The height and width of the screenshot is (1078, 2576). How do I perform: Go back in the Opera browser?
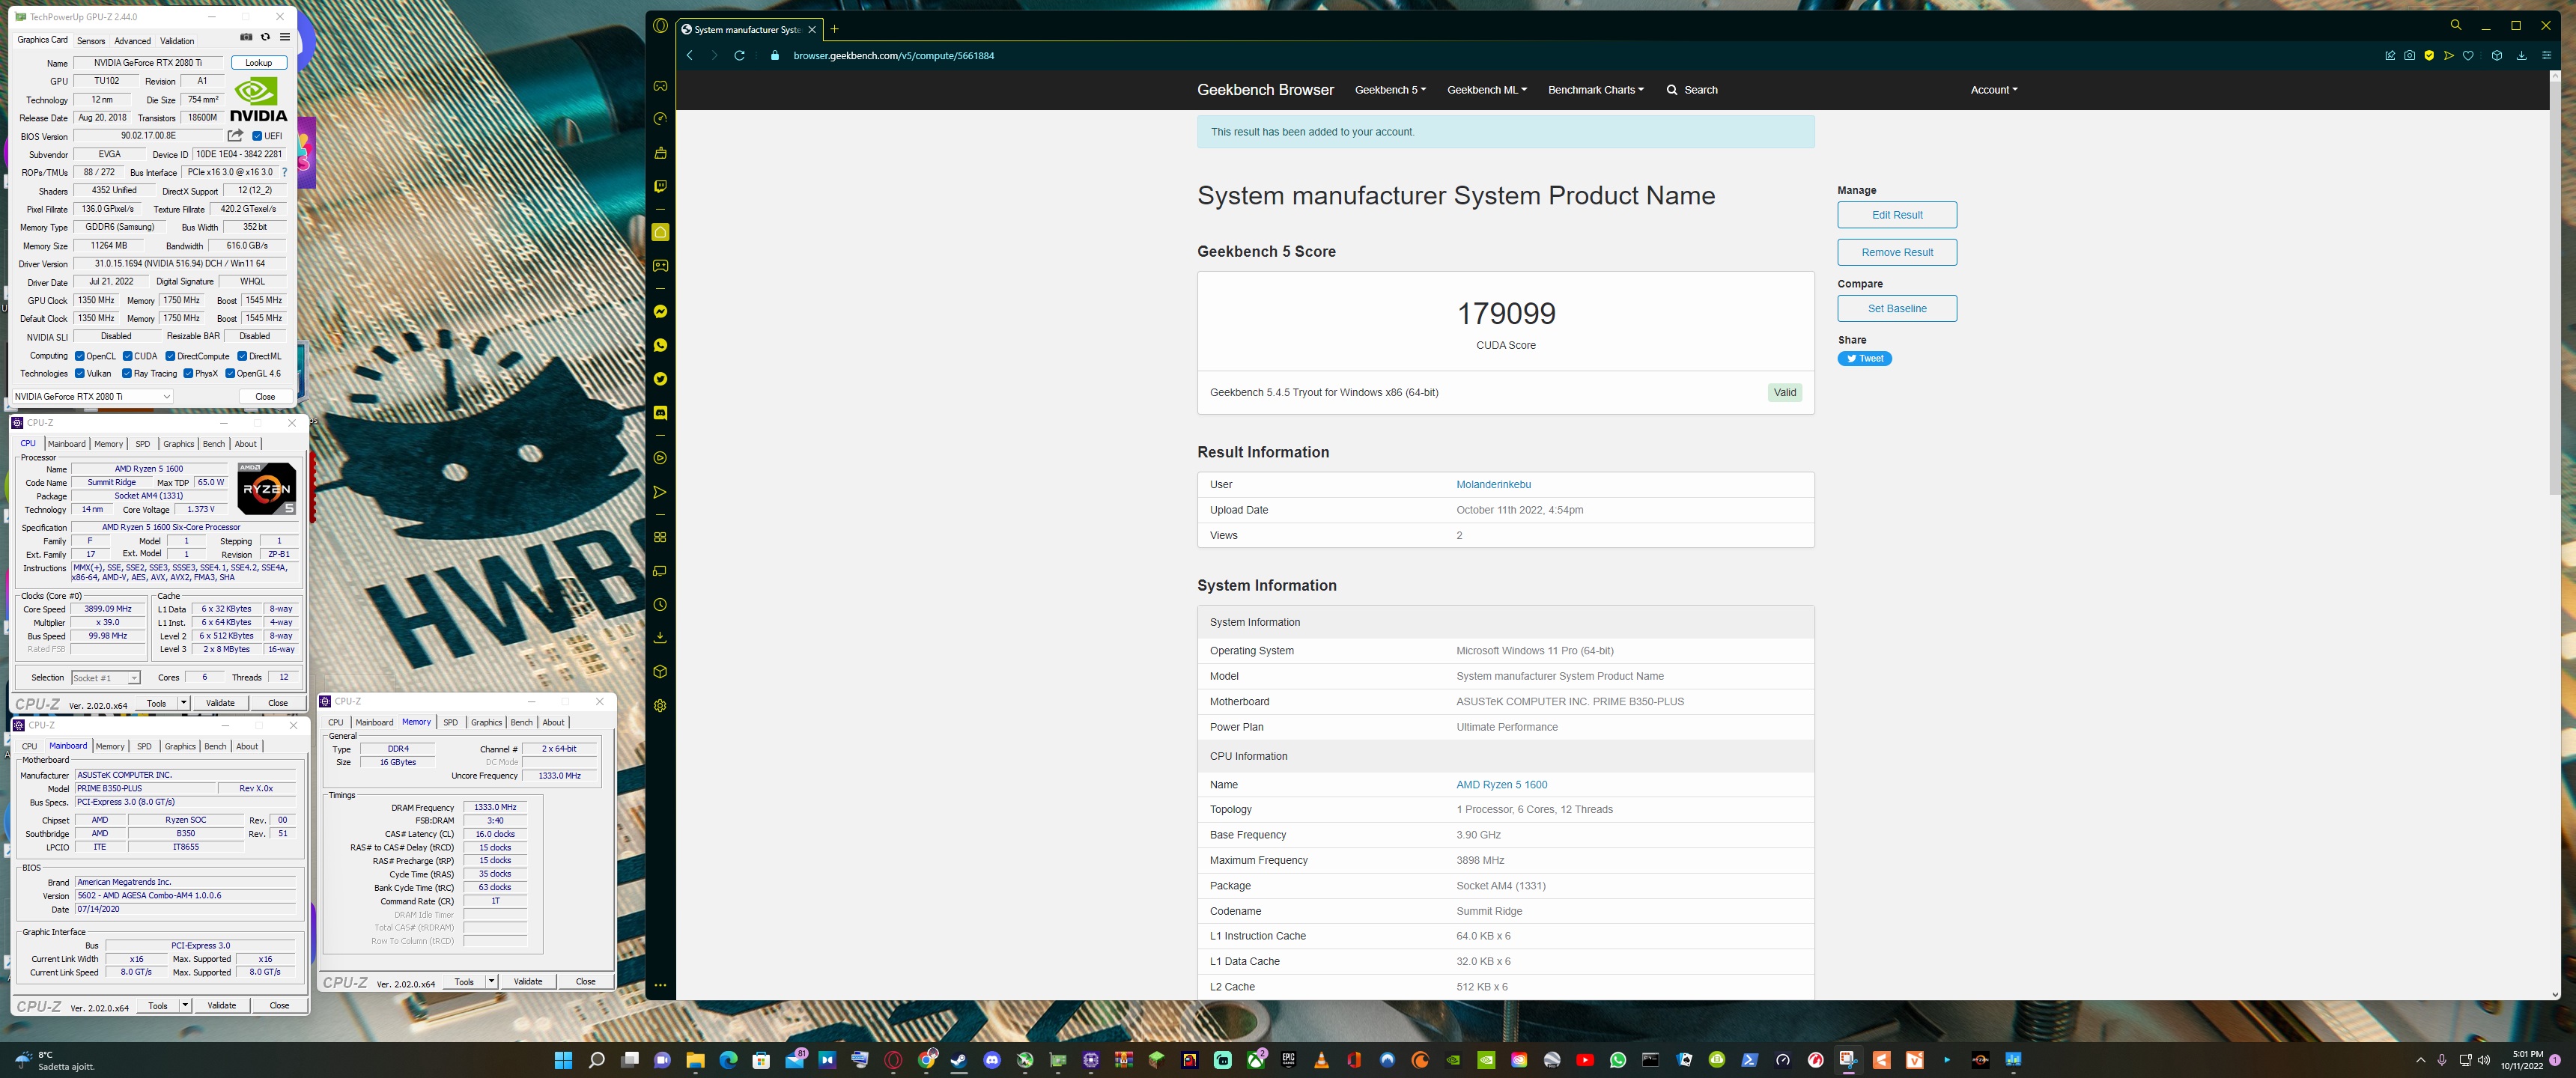690,55
